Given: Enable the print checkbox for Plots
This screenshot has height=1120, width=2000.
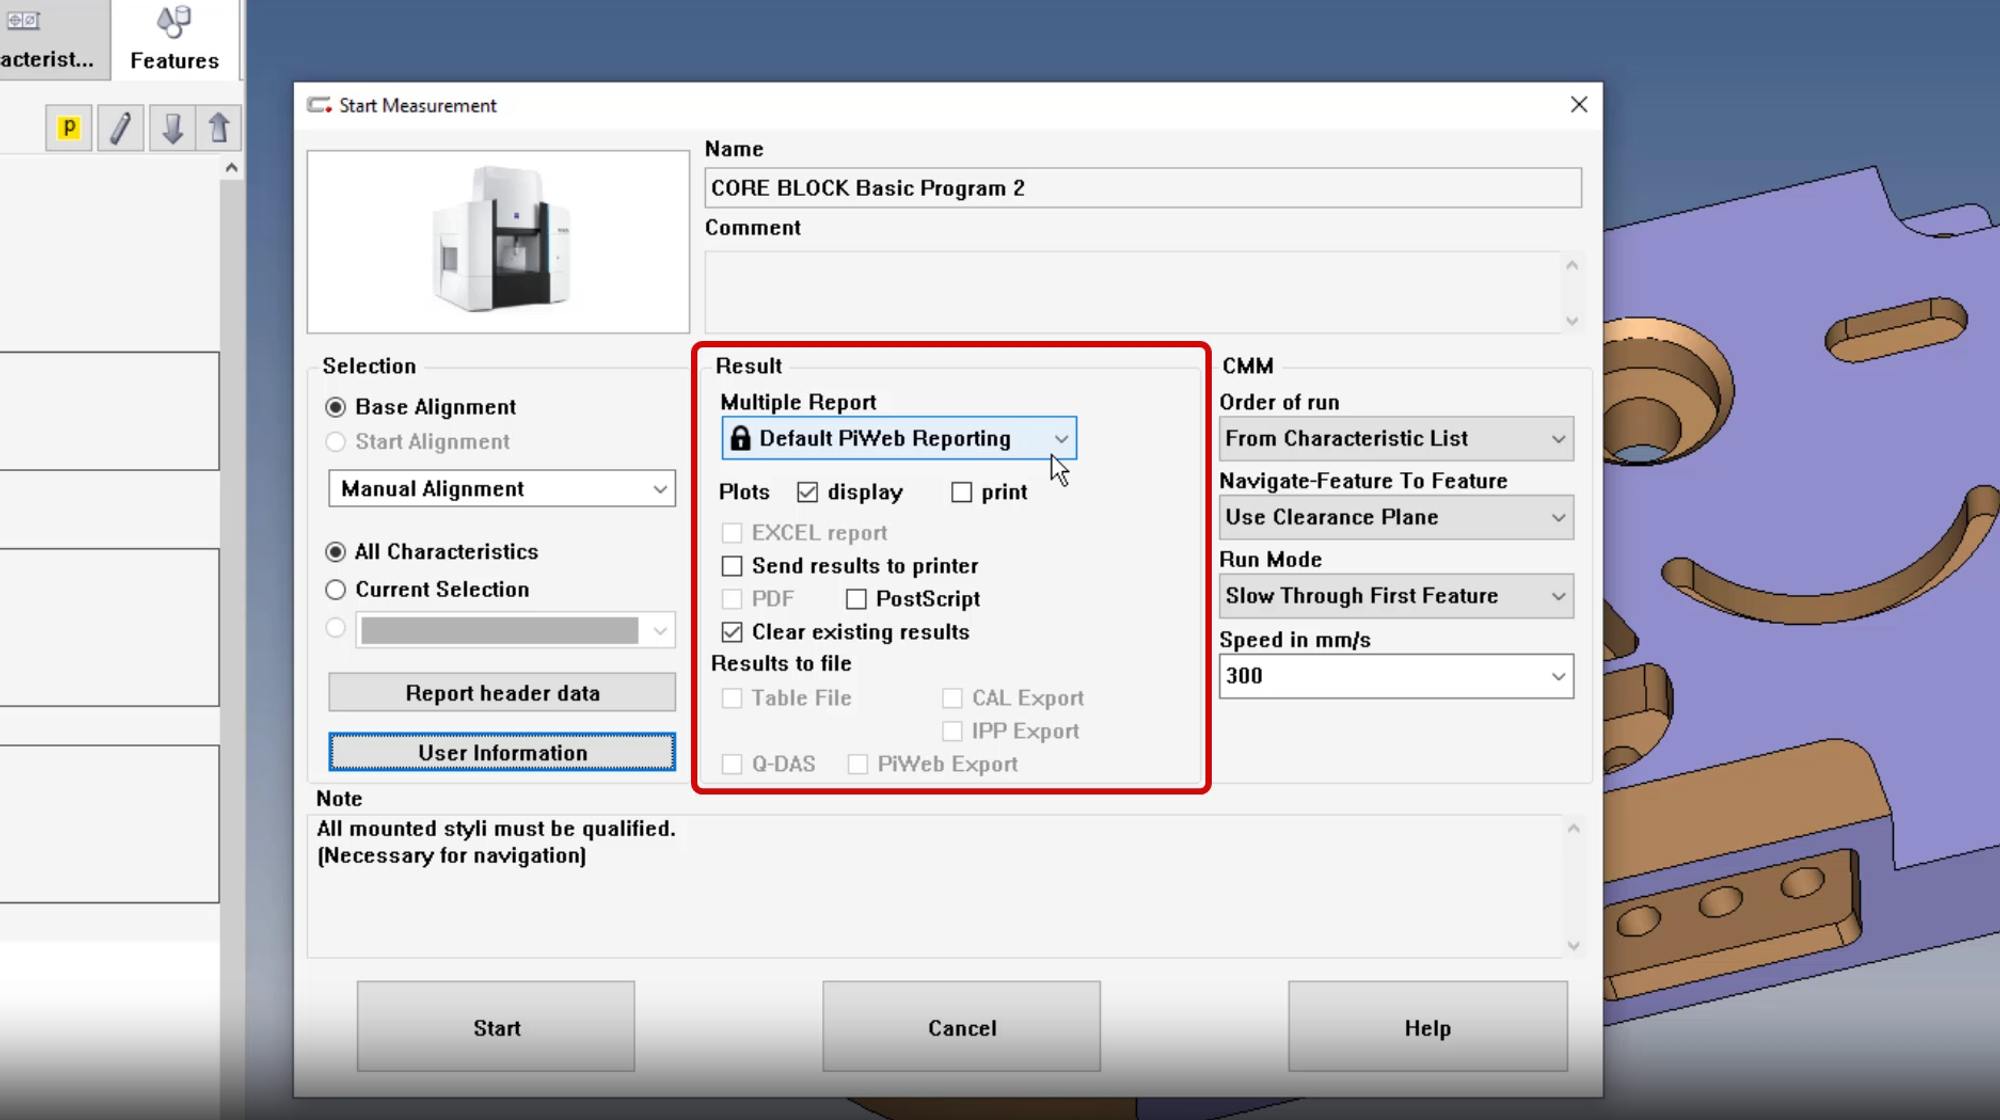Looking at the screenshot, I should 962,491.
